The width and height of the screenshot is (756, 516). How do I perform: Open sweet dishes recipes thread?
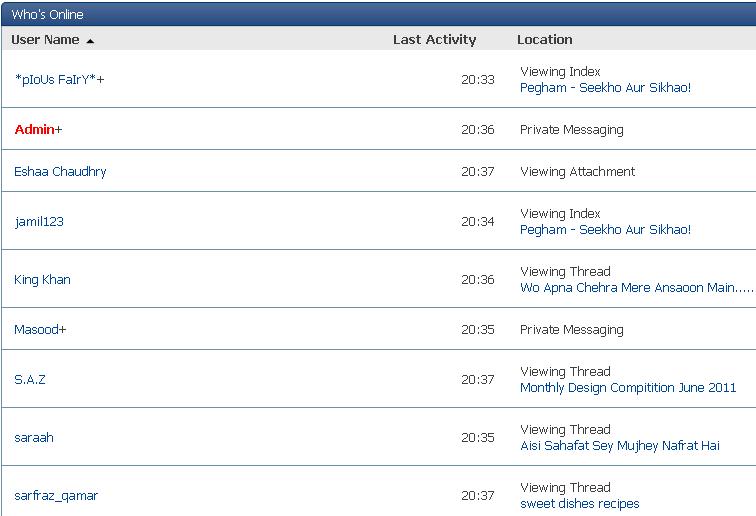click(x=579, y=504)
